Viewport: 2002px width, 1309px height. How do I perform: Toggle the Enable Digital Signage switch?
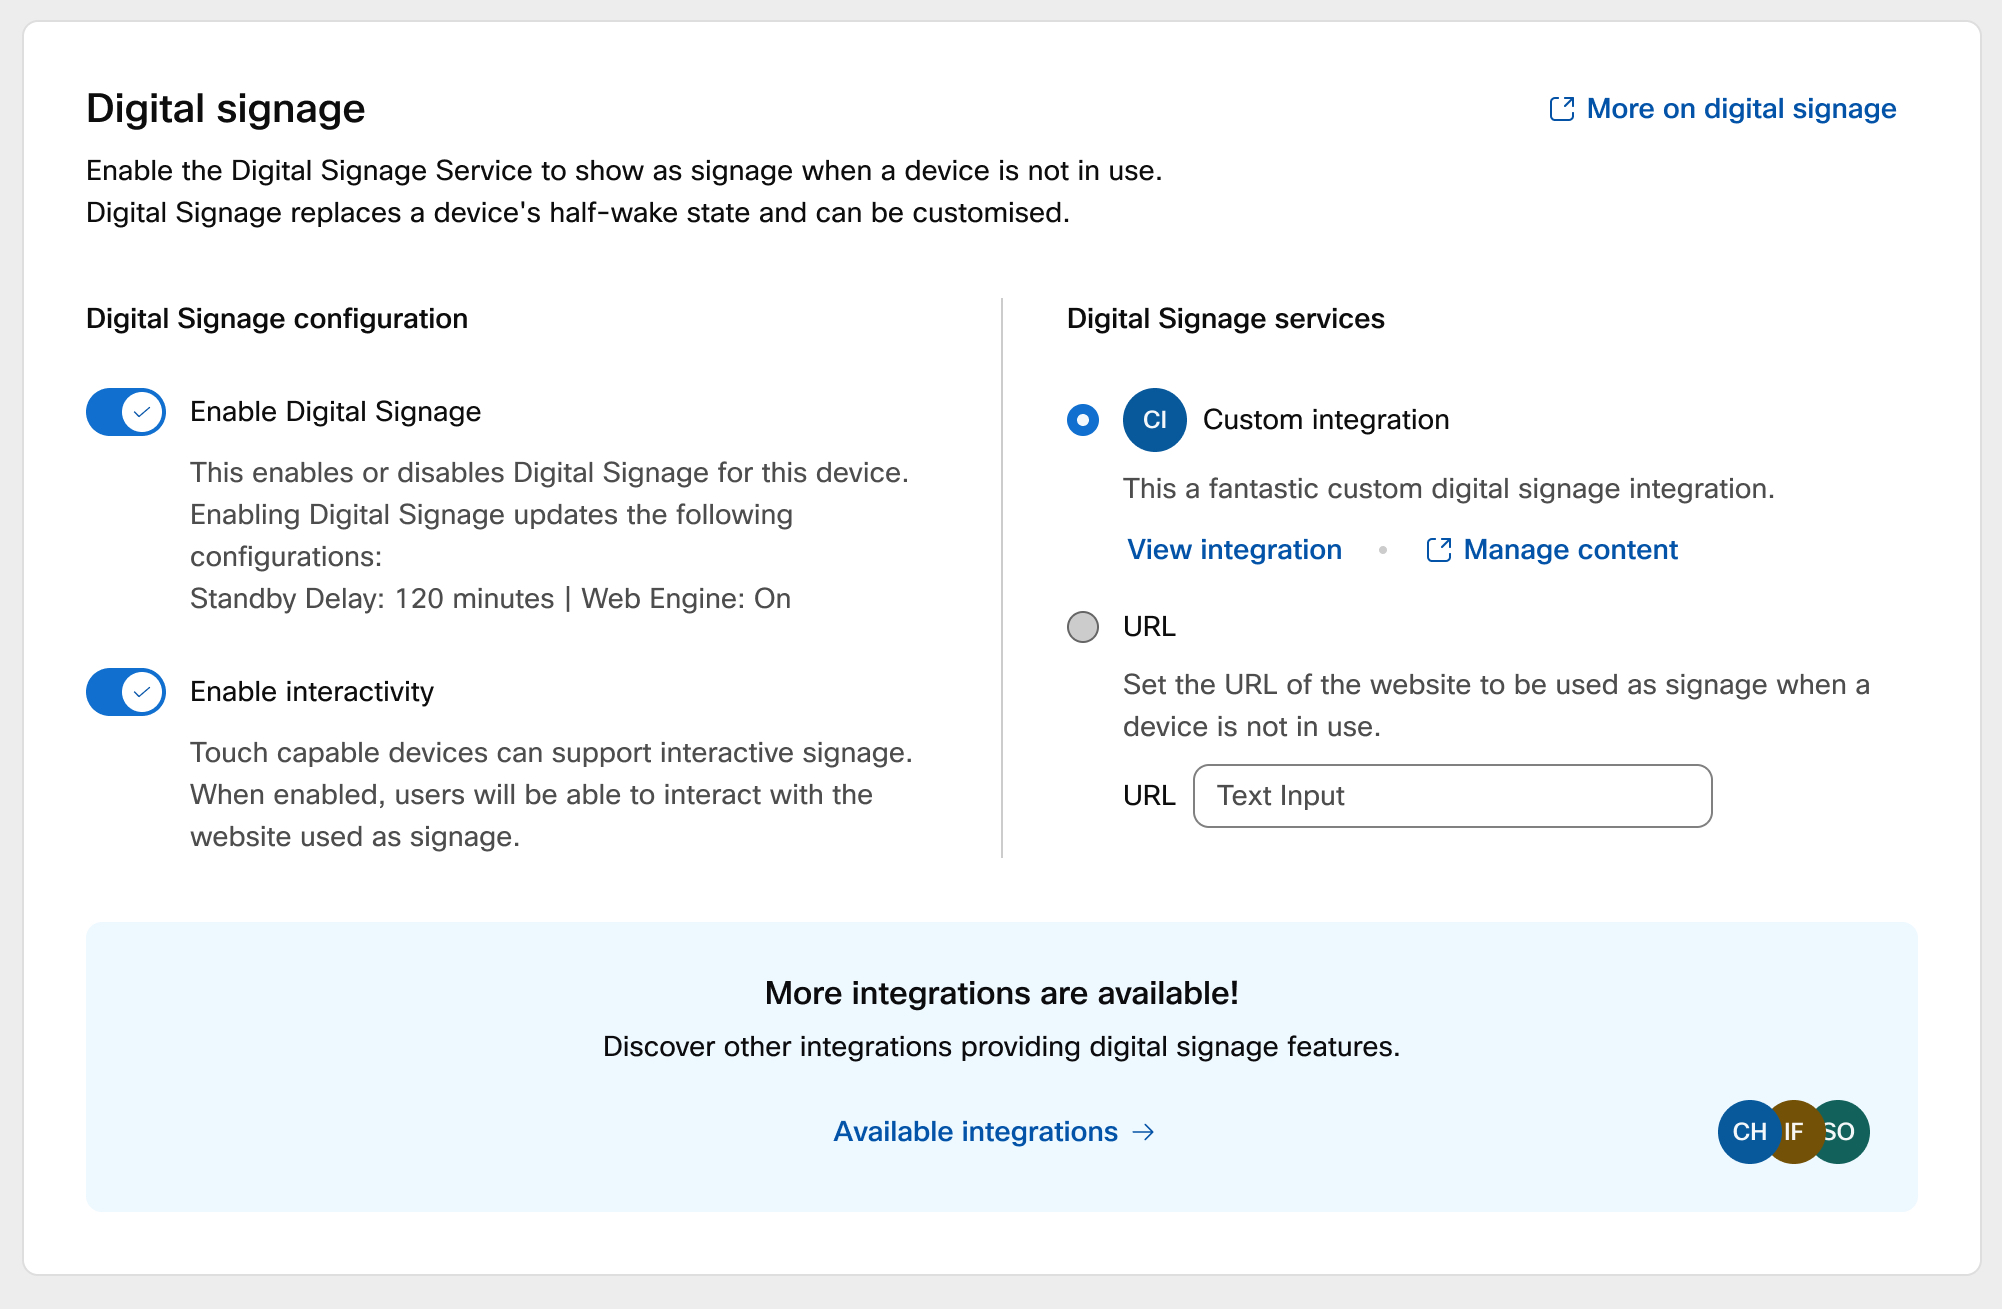pos(126,412)
